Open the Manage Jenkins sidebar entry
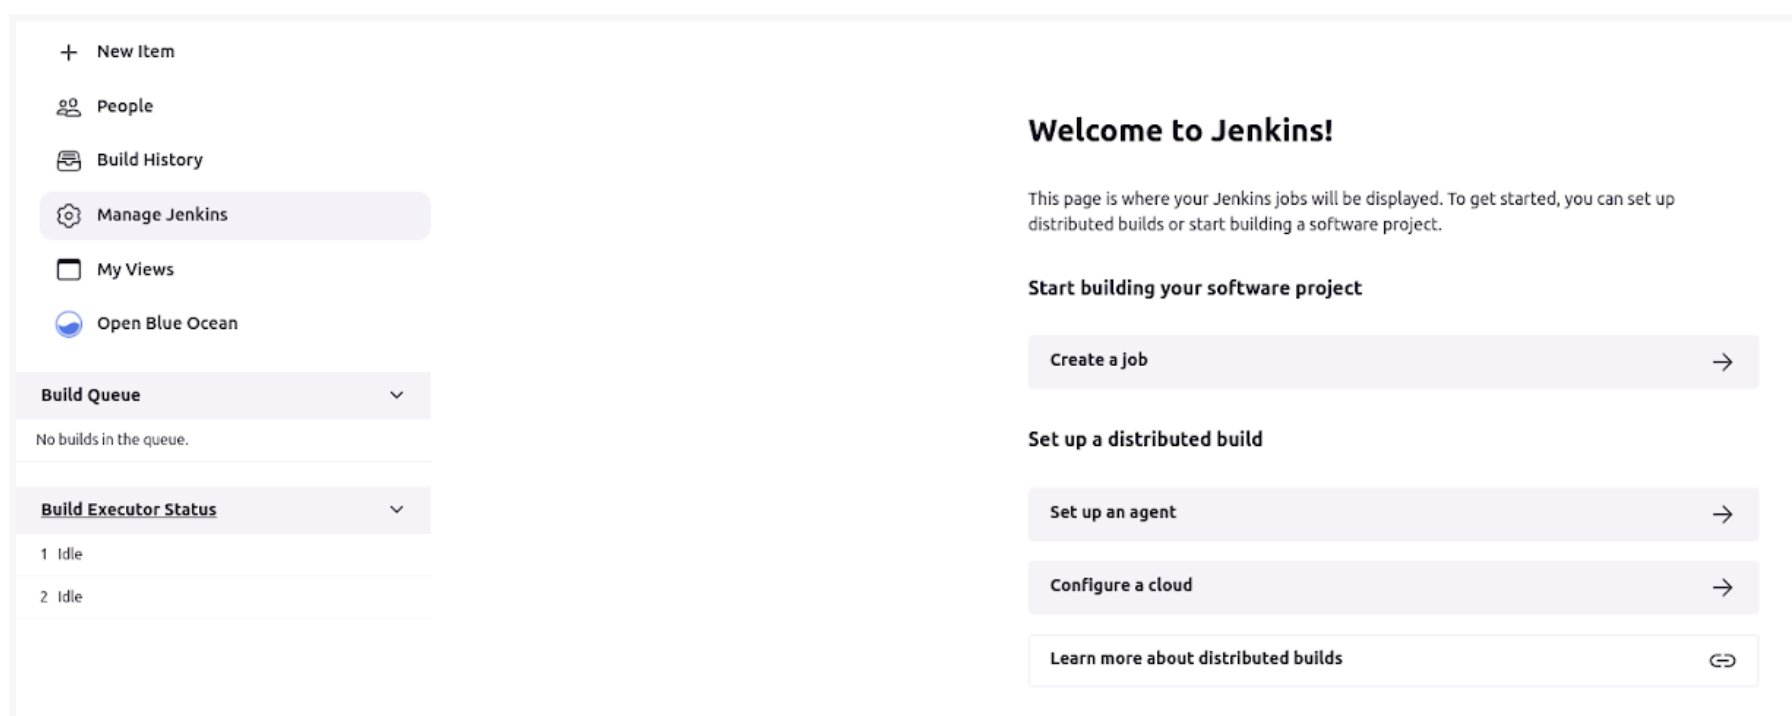Image resolution: width=1792 pixels, height=716 pixels. click(x=160, y=214)
